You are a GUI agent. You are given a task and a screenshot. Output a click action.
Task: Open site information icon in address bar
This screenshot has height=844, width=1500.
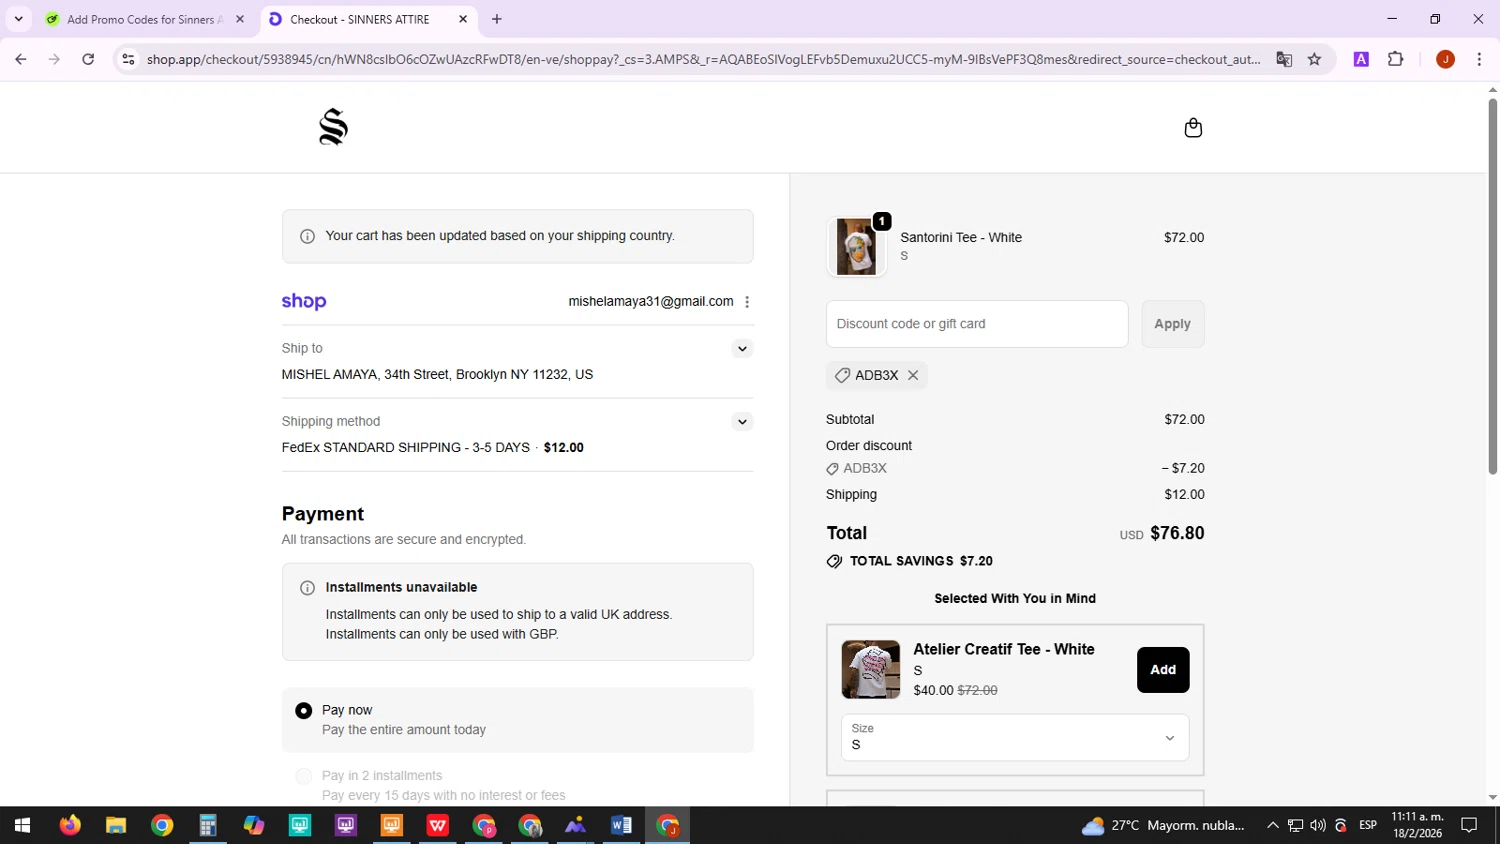click(128, 59)
